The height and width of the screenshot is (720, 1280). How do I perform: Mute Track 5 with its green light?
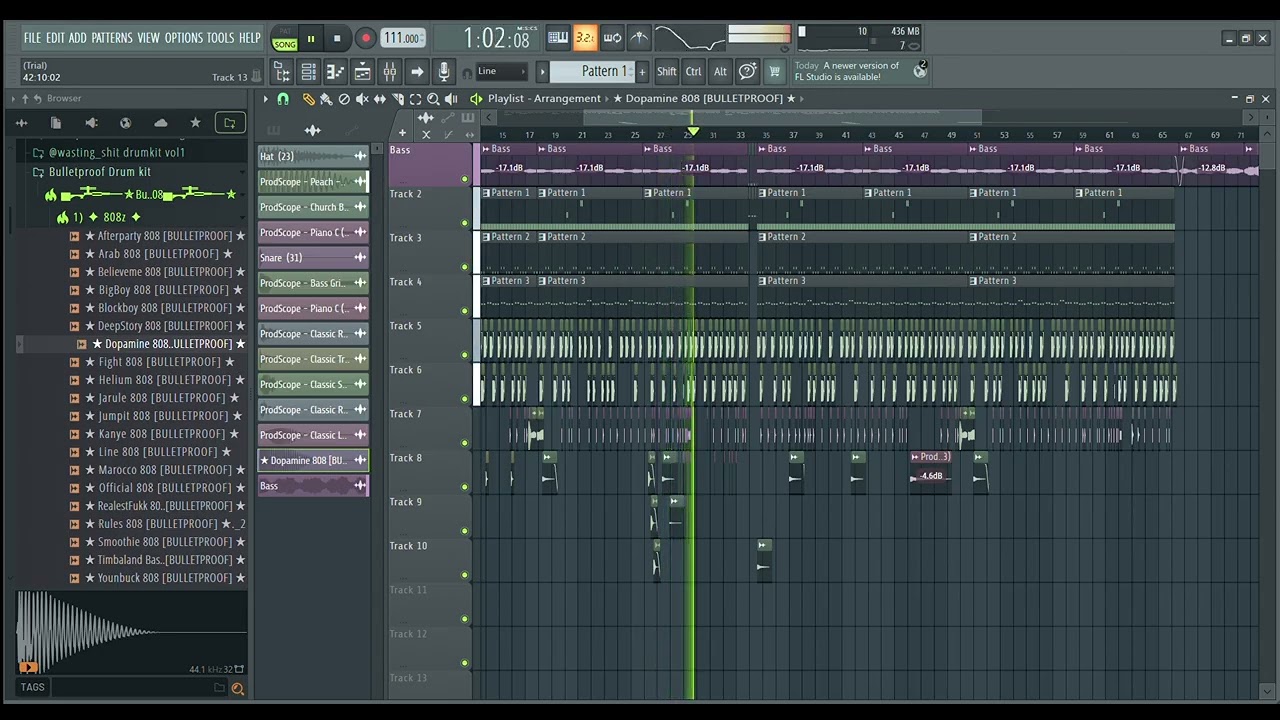[x=464, y=355]
